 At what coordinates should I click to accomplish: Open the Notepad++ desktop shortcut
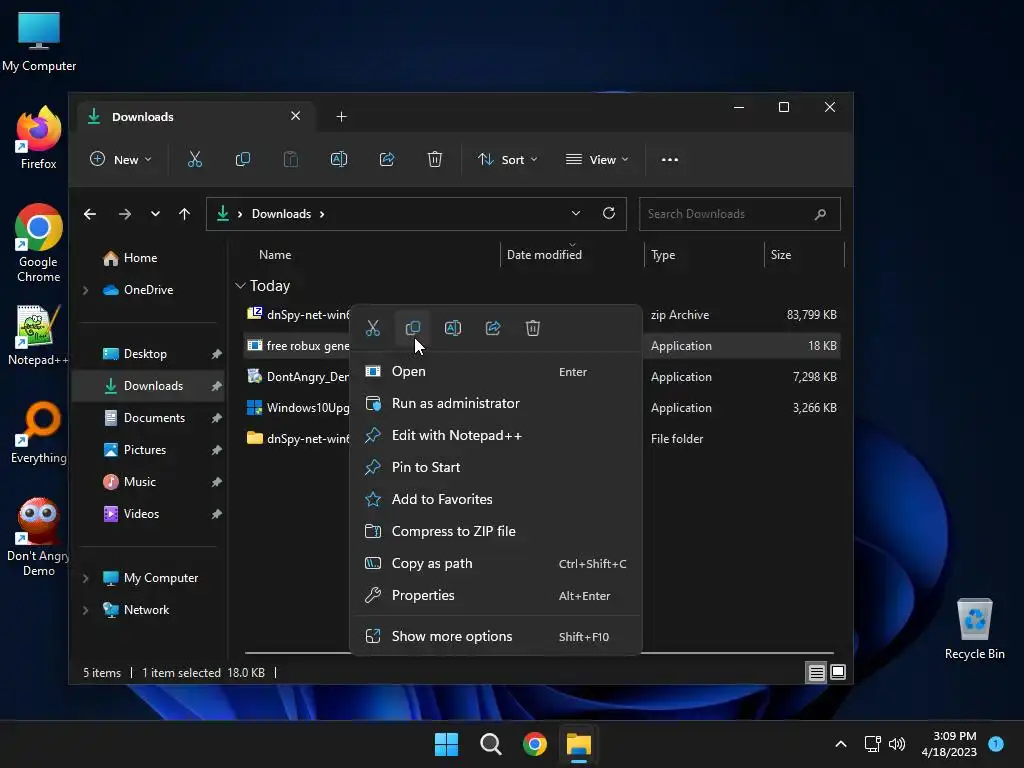[x=39, y=335]
